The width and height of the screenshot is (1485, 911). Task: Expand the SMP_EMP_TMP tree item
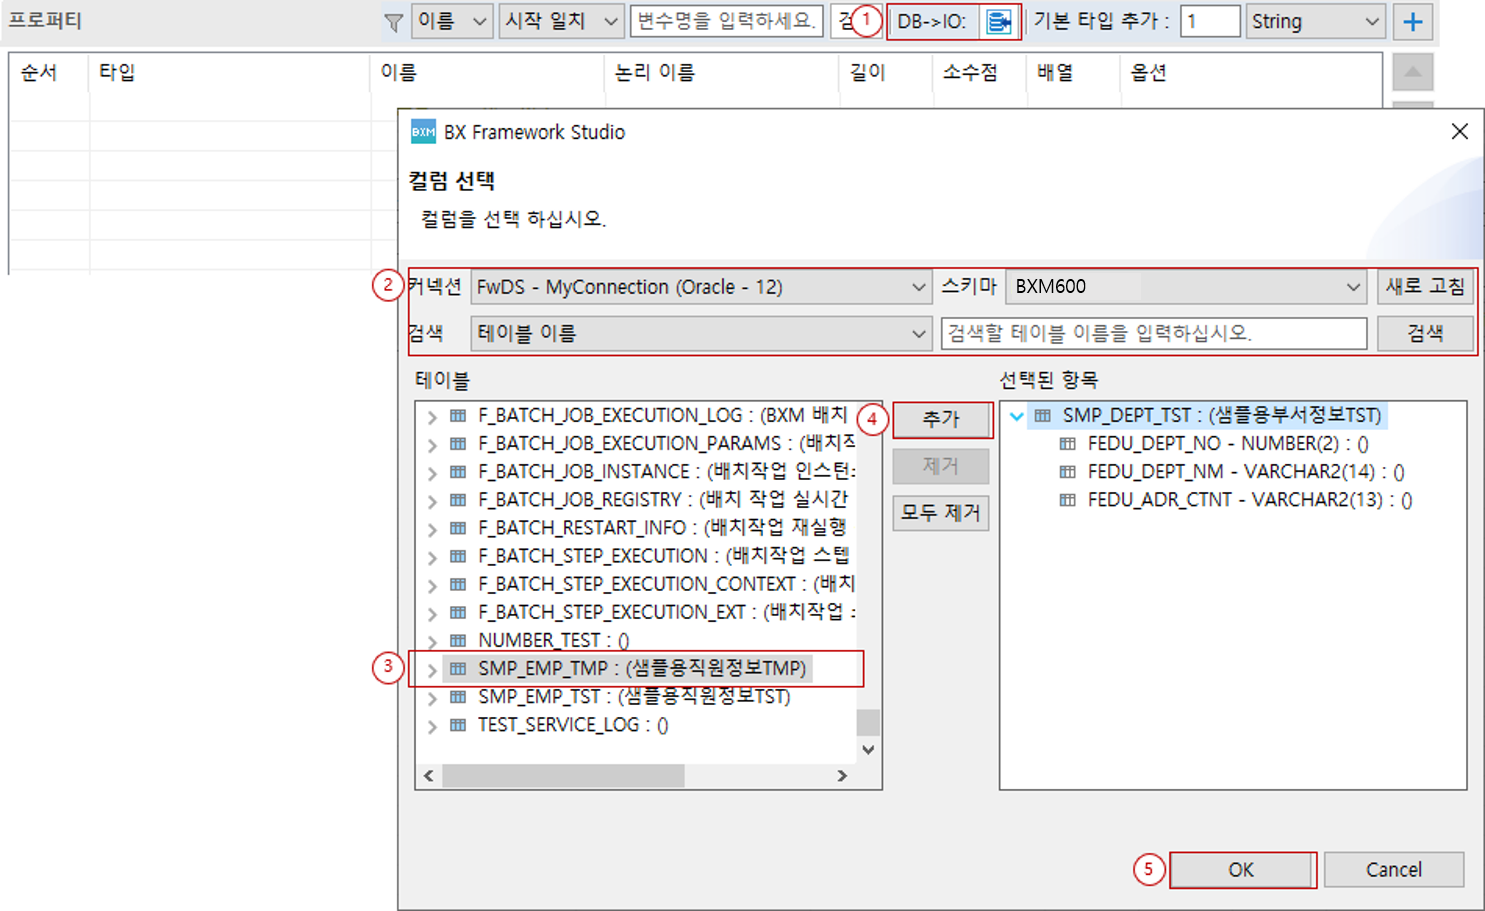click(431, 668)
